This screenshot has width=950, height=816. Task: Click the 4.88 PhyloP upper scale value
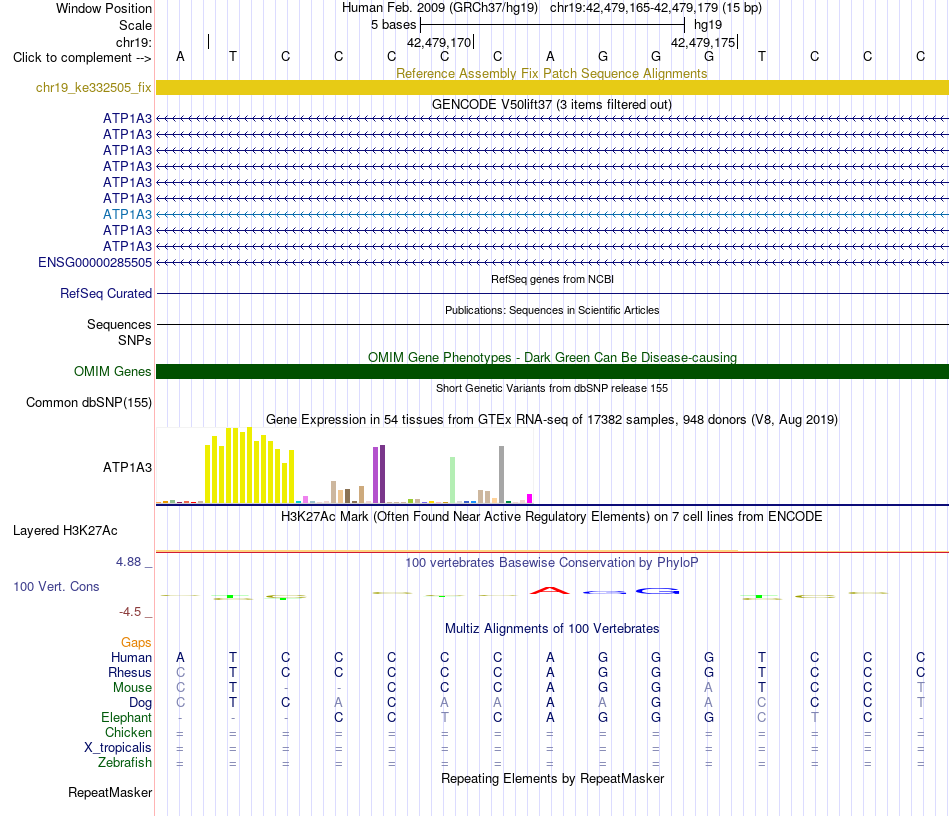[128, 562]
